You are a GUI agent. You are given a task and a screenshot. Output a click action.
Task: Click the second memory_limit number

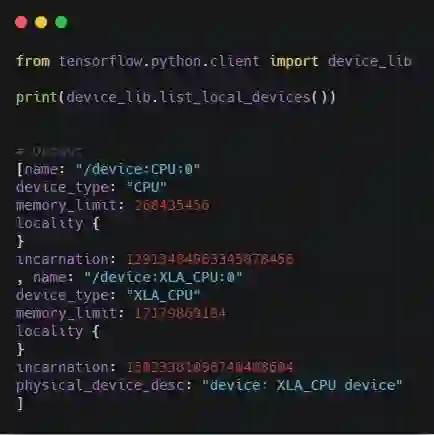[180, 313]
